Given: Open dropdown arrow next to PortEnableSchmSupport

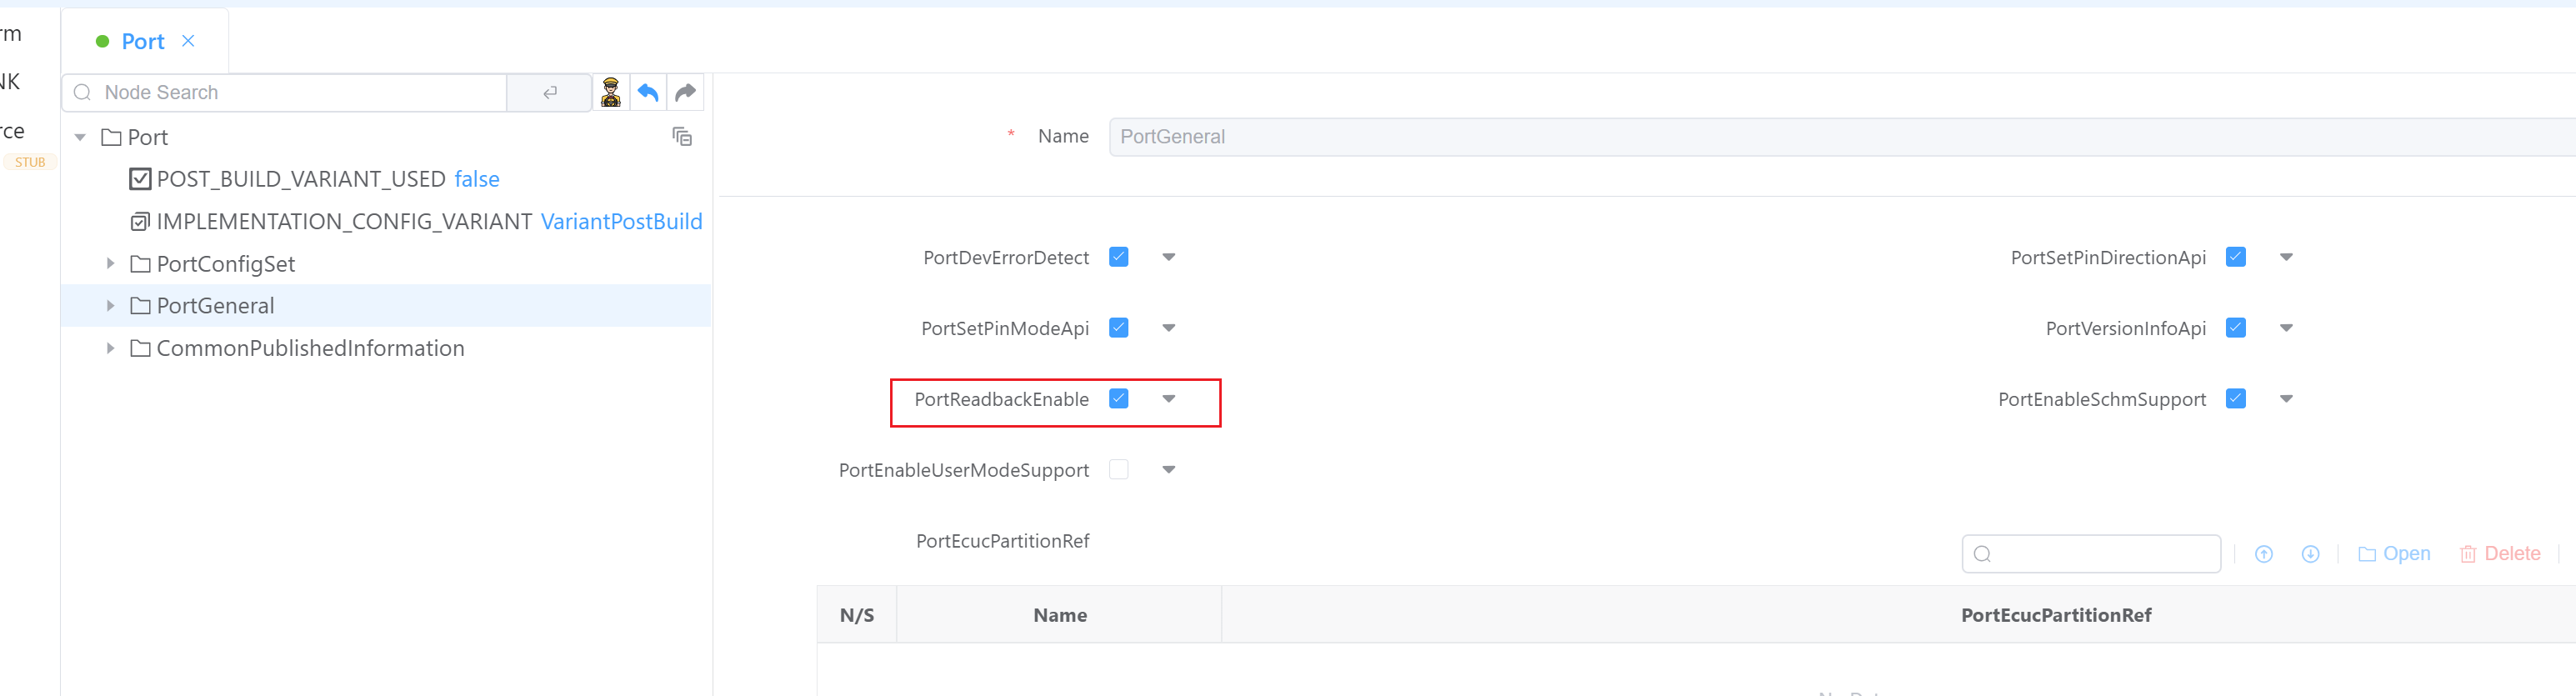Looking at the screenshot, I should coord(2286,399).
